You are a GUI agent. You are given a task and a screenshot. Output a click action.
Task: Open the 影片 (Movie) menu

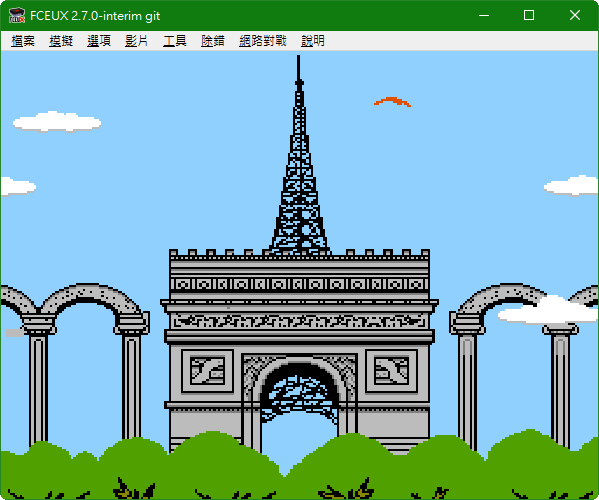137,41
